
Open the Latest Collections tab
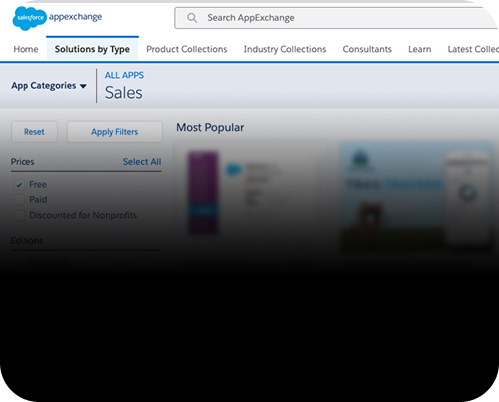(x=473, y=49)
